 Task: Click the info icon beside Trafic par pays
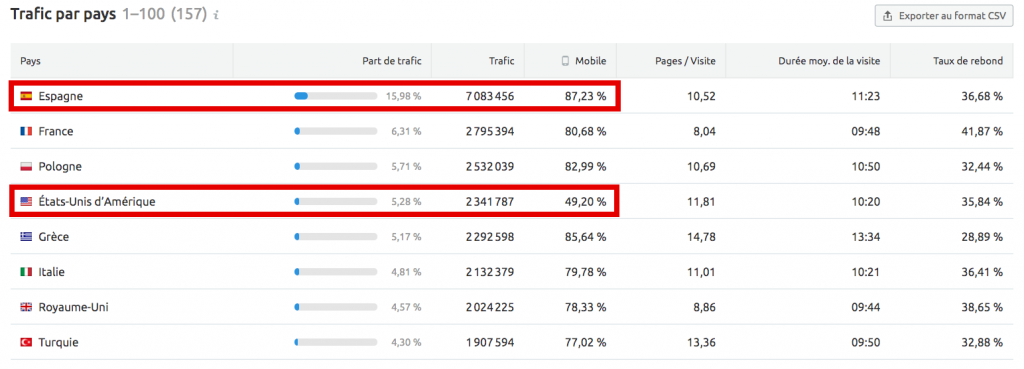pyautogui.click(x=216, y=15)
